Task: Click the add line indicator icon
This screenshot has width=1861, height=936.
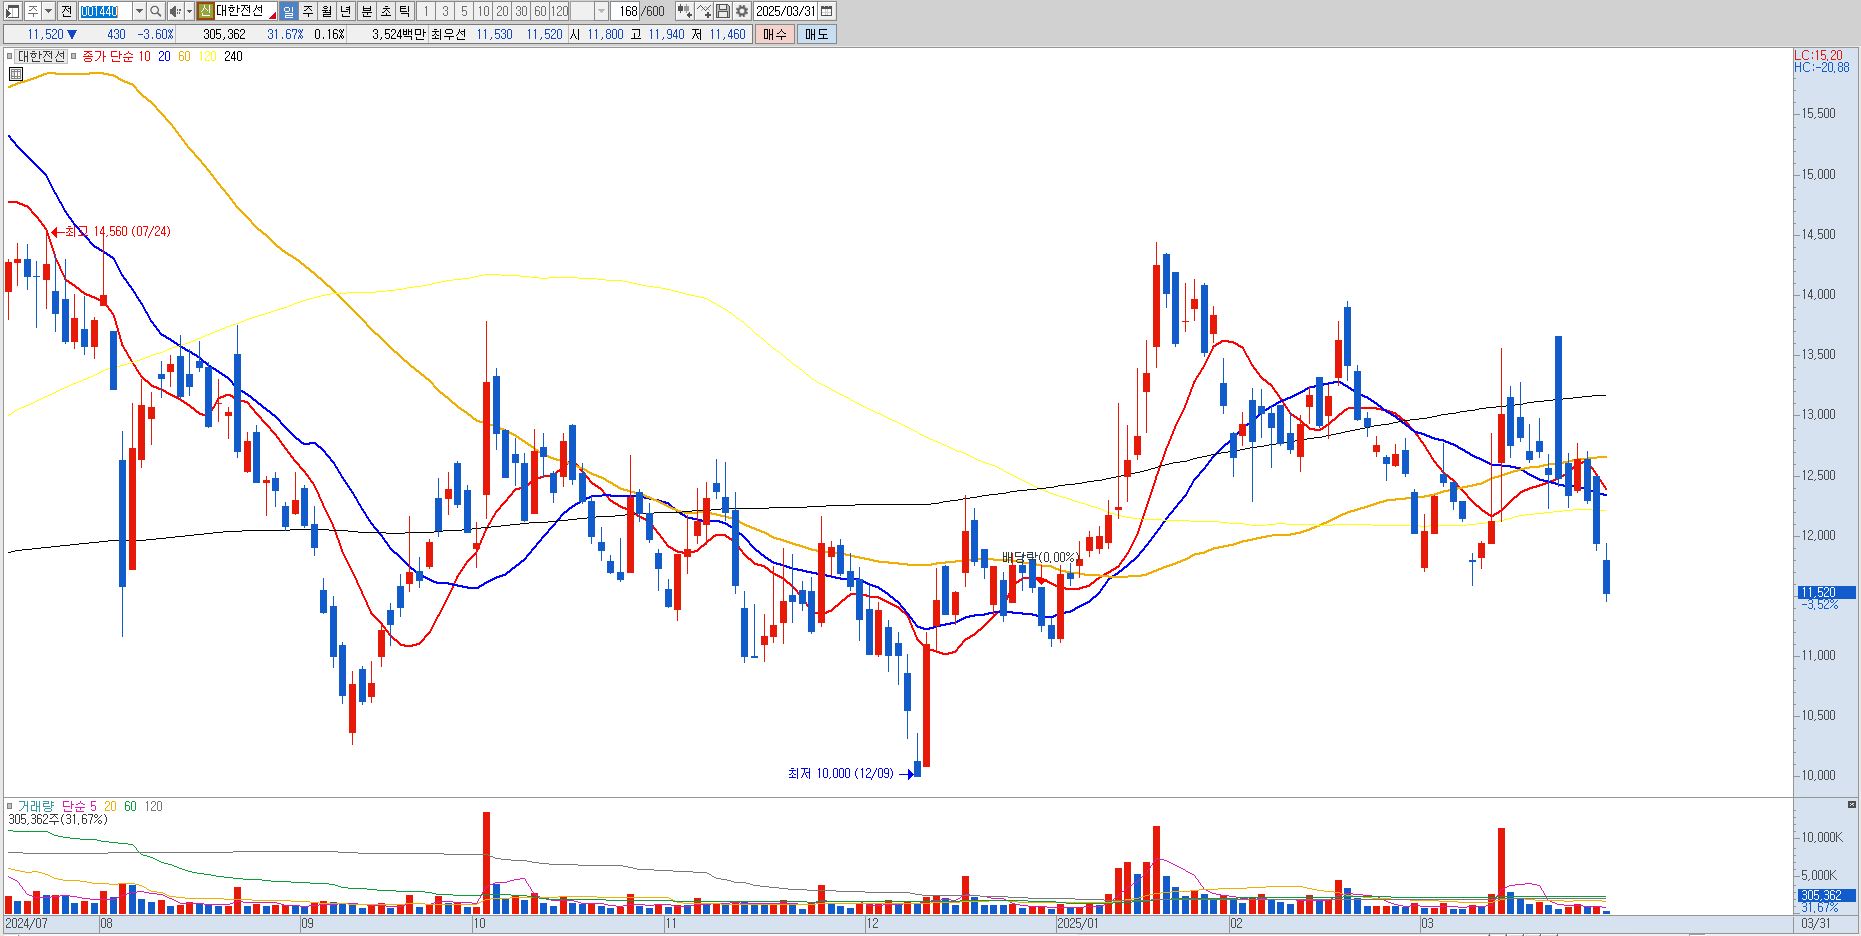Action: [x=704, y=11]
